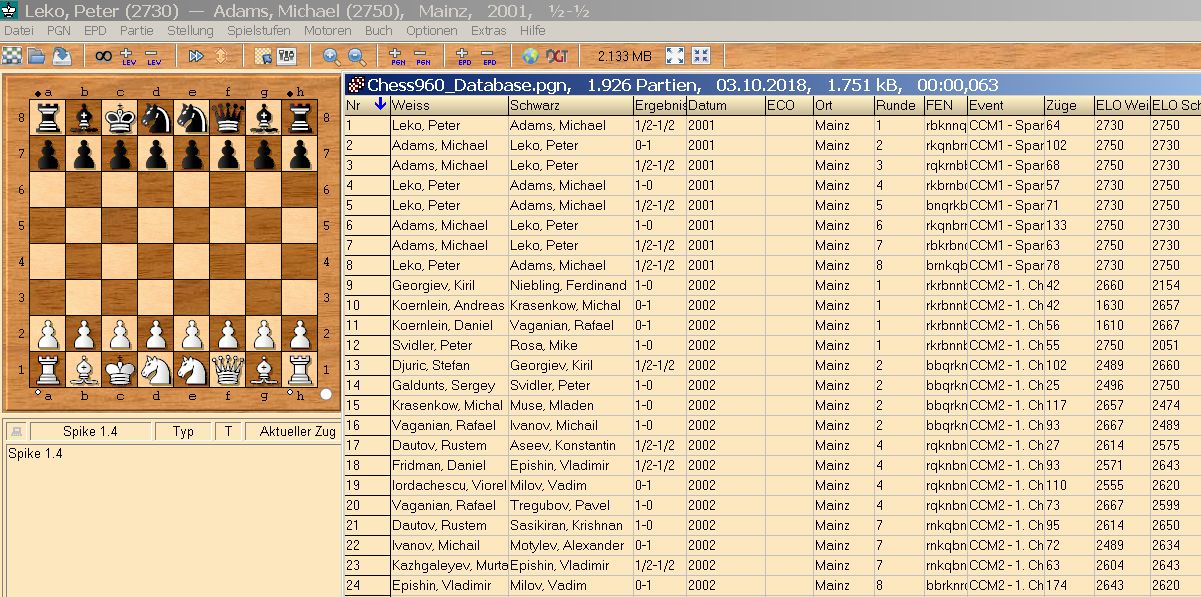The height and width of the screenshot is (597, 1201).
Task: Click the shrink window arrows icon
Action: [700, 56]
